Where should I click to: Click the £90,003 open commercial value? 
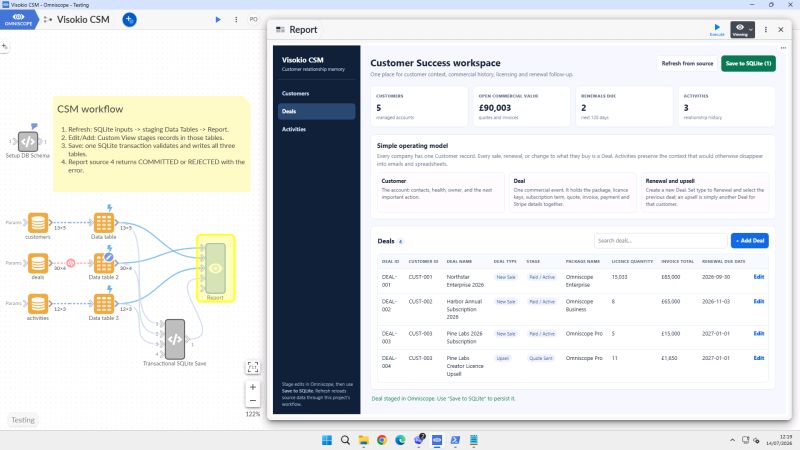click(494, 108)
